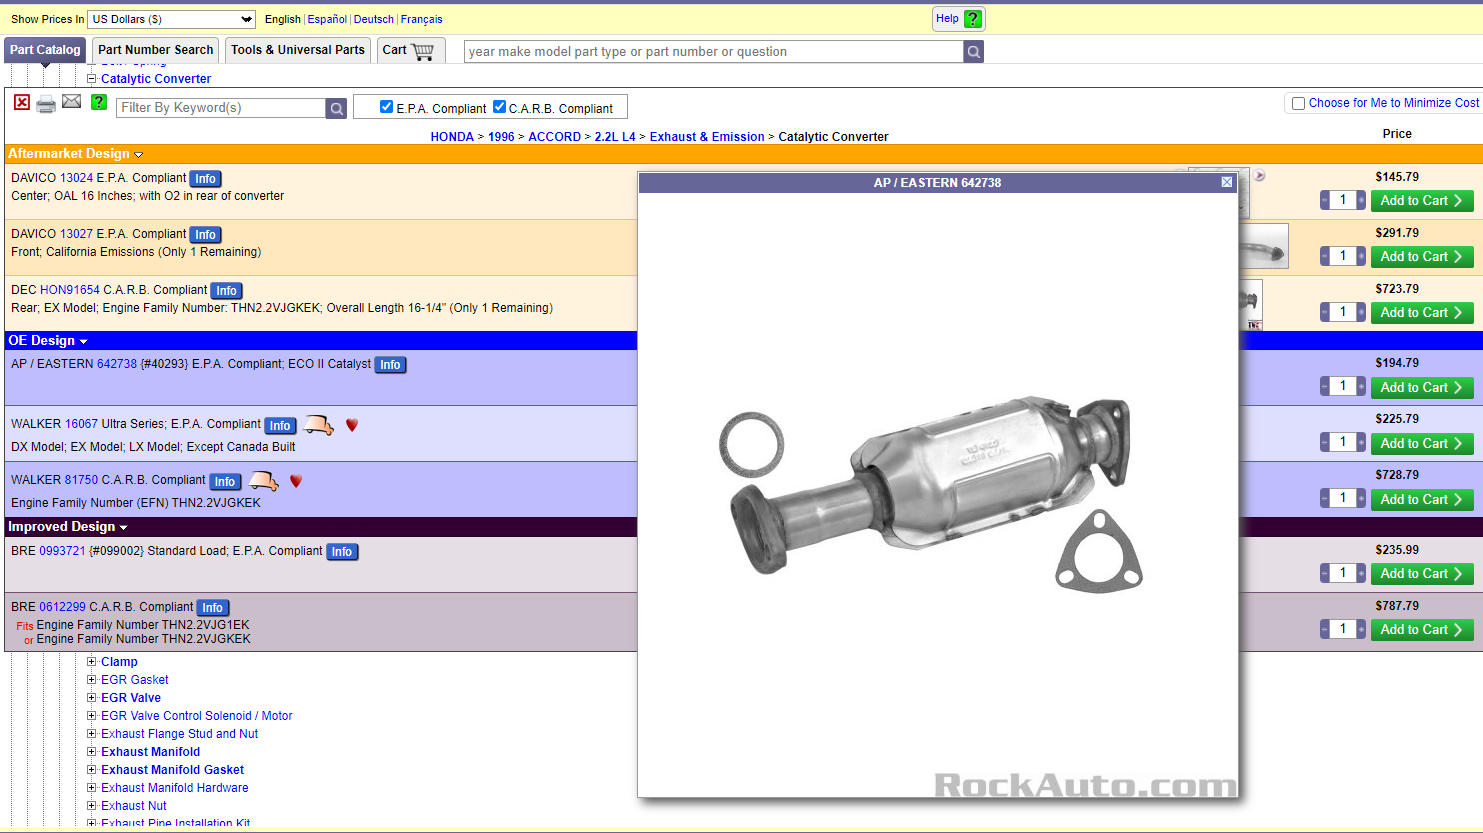This screenshot has height=833, width=1483.
Task: Go to ACCORD in the breadcrumb
Action: coord(555,137)
